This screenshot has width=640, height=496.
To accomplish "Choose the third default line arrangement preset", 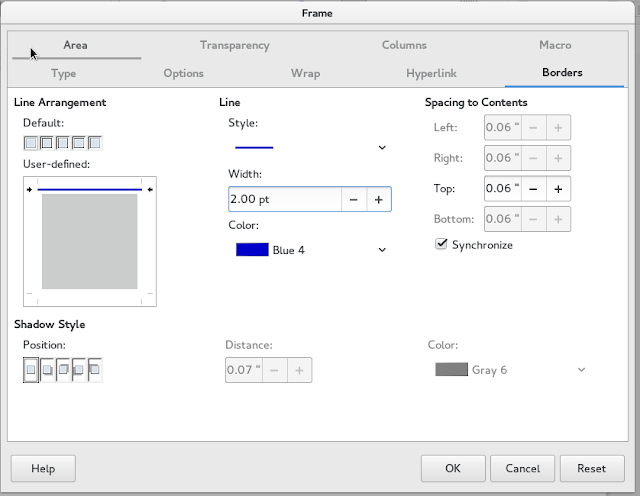I will [x=63, y=143].
